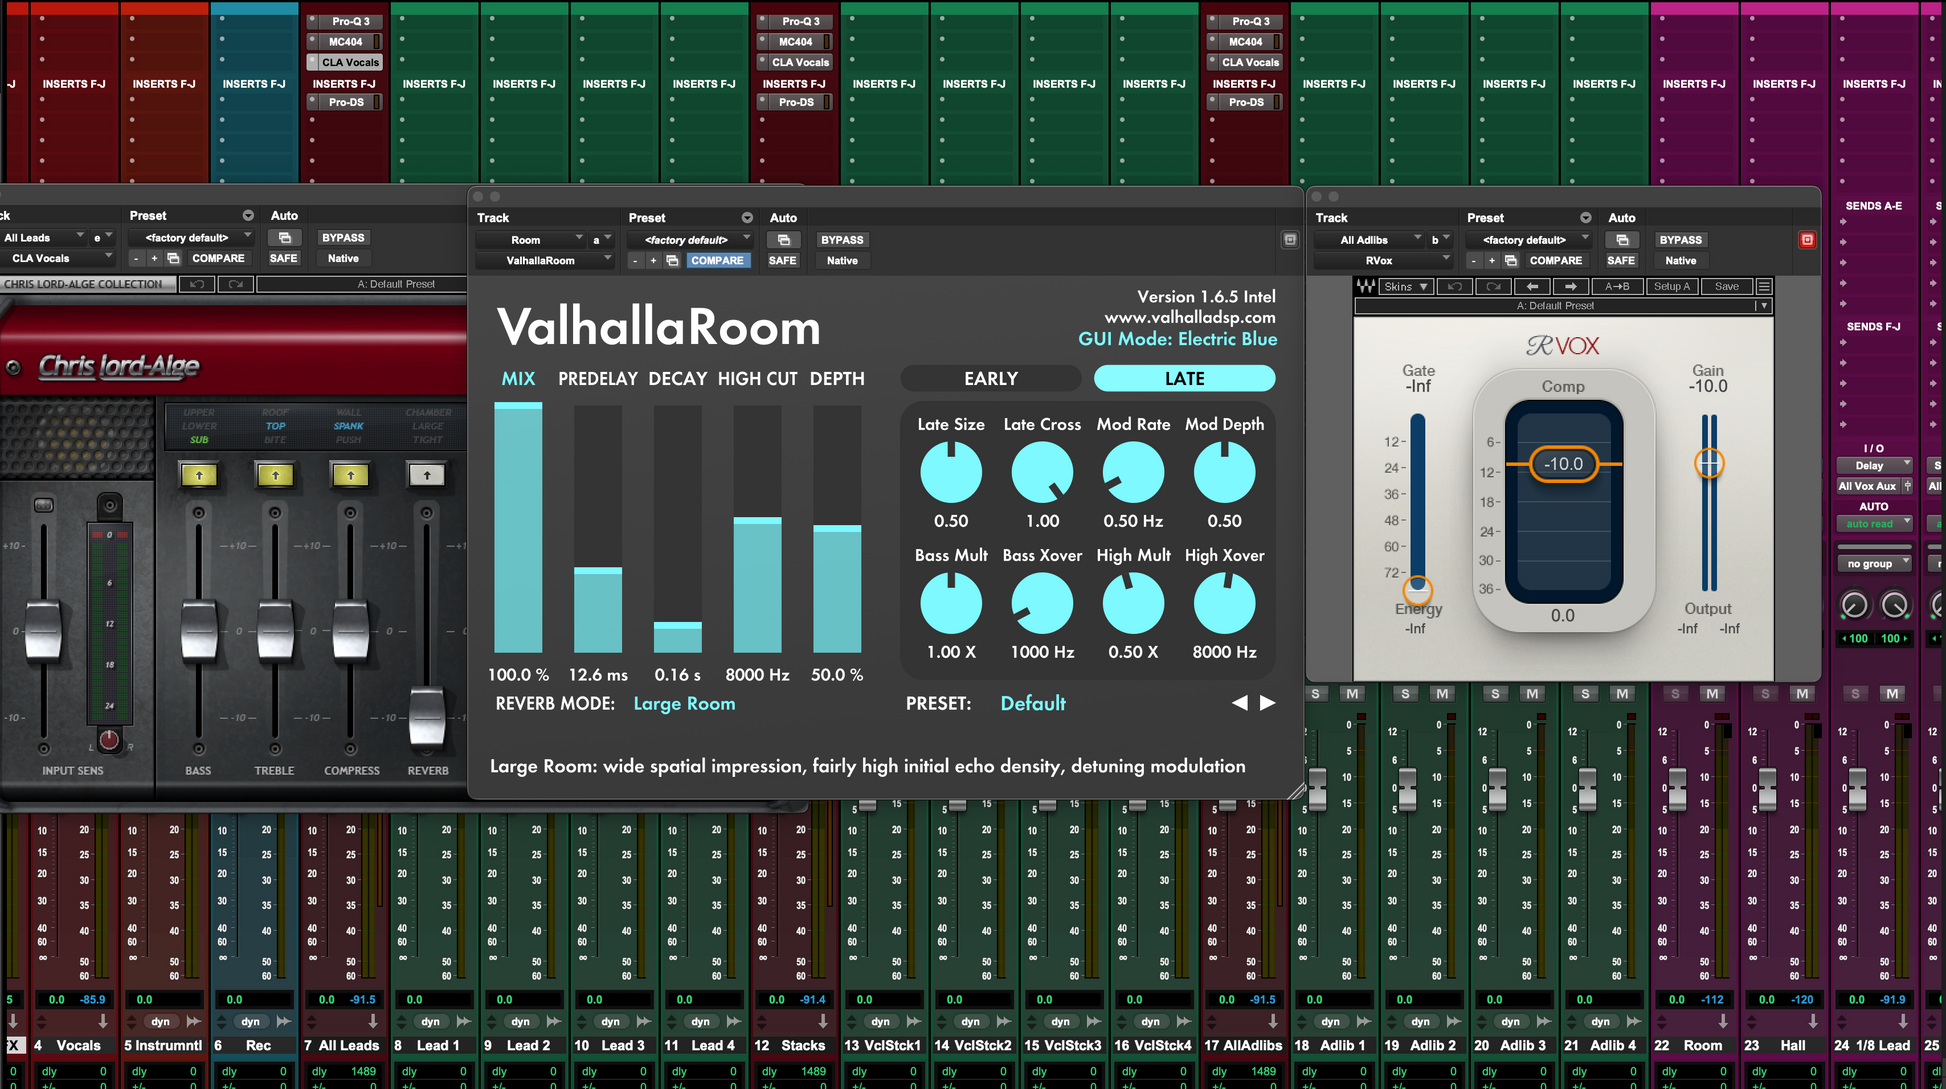This screenshot has width=1946, height=1089.
Task: Click the RVox Gain slider handle
Action: pyautogui.click(x=1709, y=463)
